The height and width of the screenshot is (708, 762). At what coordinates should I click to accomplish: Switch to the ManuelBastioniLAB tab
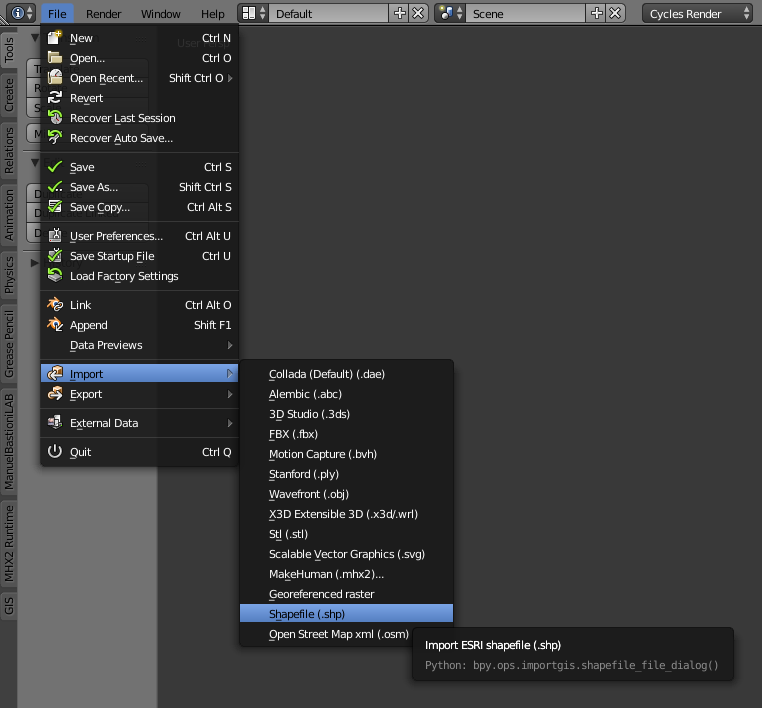click(9, 441)
